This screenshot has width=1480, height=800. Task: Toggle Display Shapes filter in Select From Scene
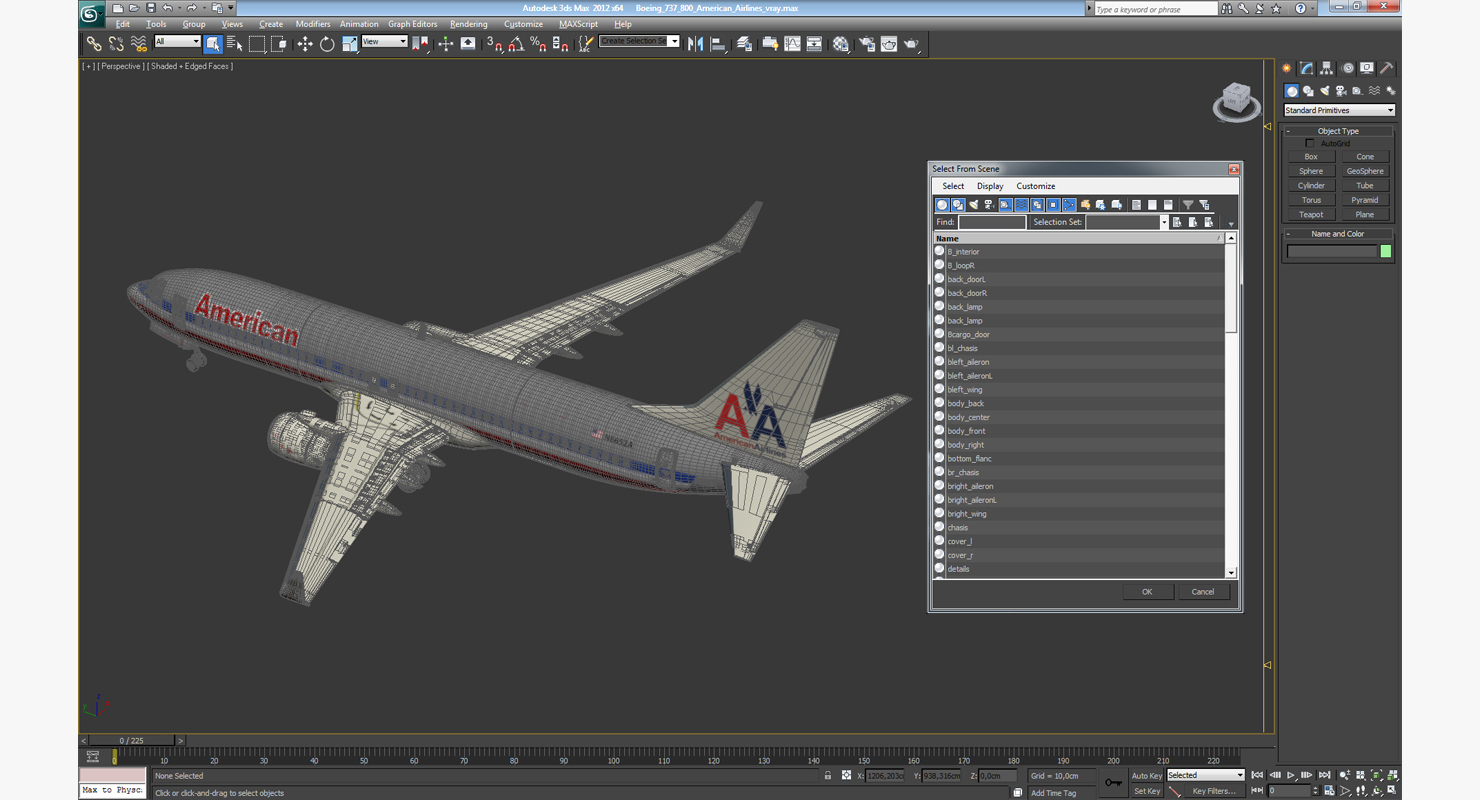coord(957,204)
